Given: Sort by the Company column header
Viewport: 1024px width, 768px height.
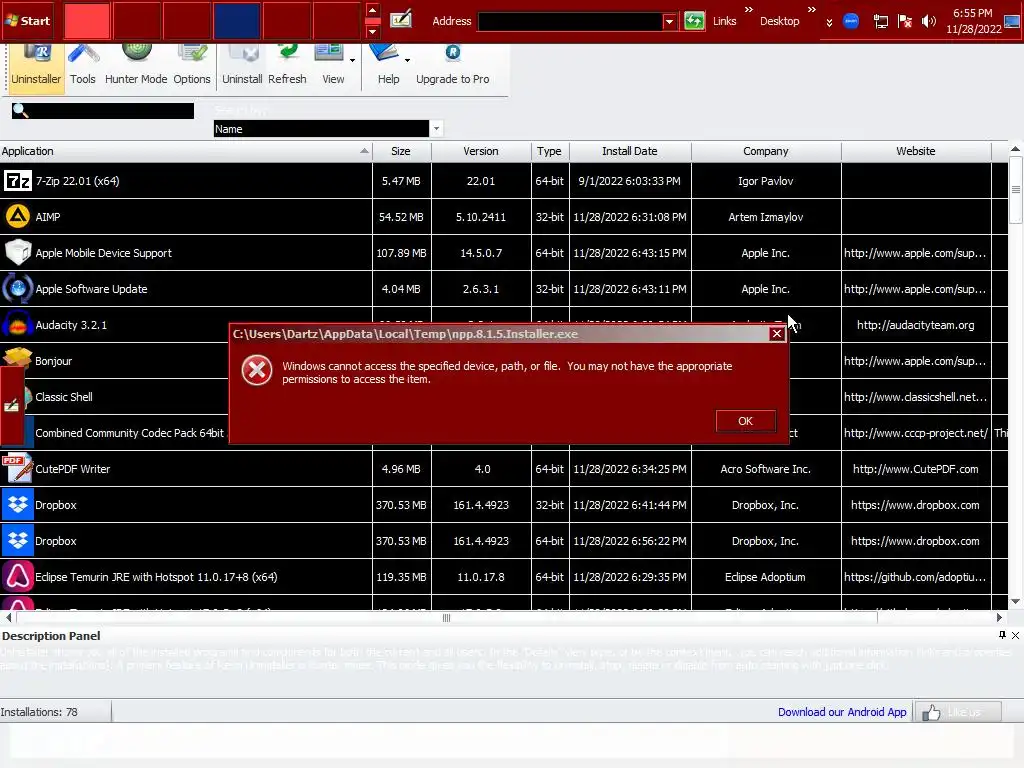Looking at the screenshot, I should [x=765, y=151].
